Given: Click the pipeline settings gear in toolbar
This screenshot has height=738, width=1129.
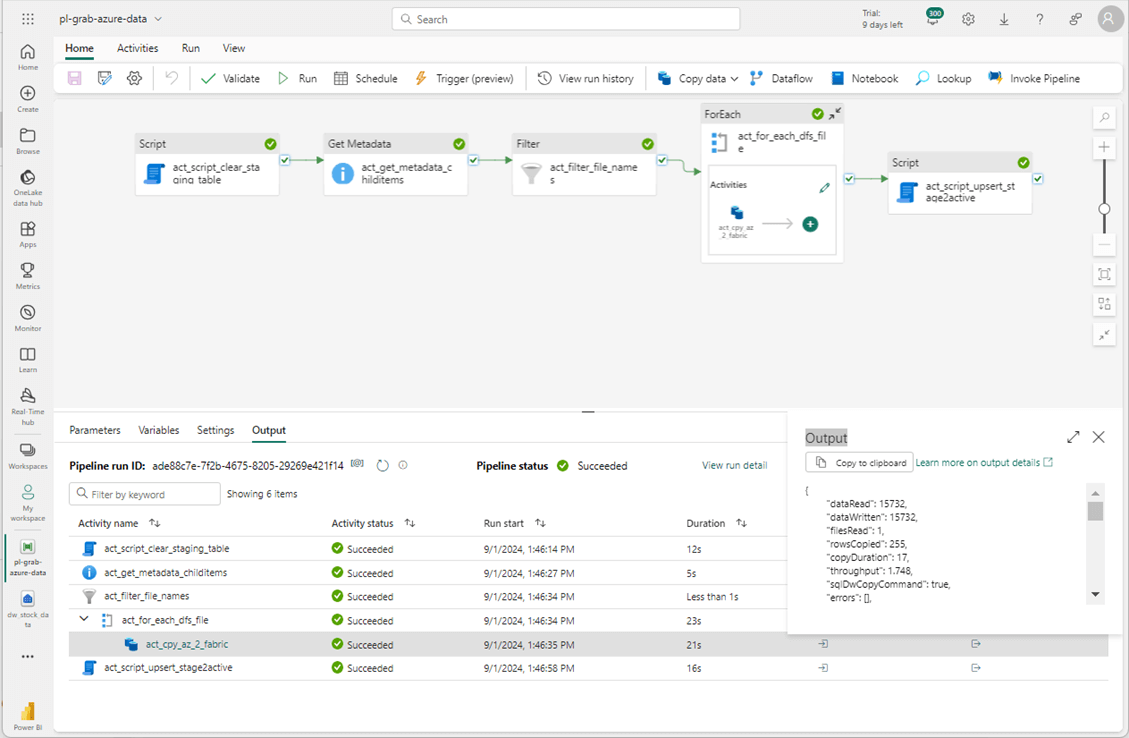Looking at the screenshot, I should pos(135,78).
